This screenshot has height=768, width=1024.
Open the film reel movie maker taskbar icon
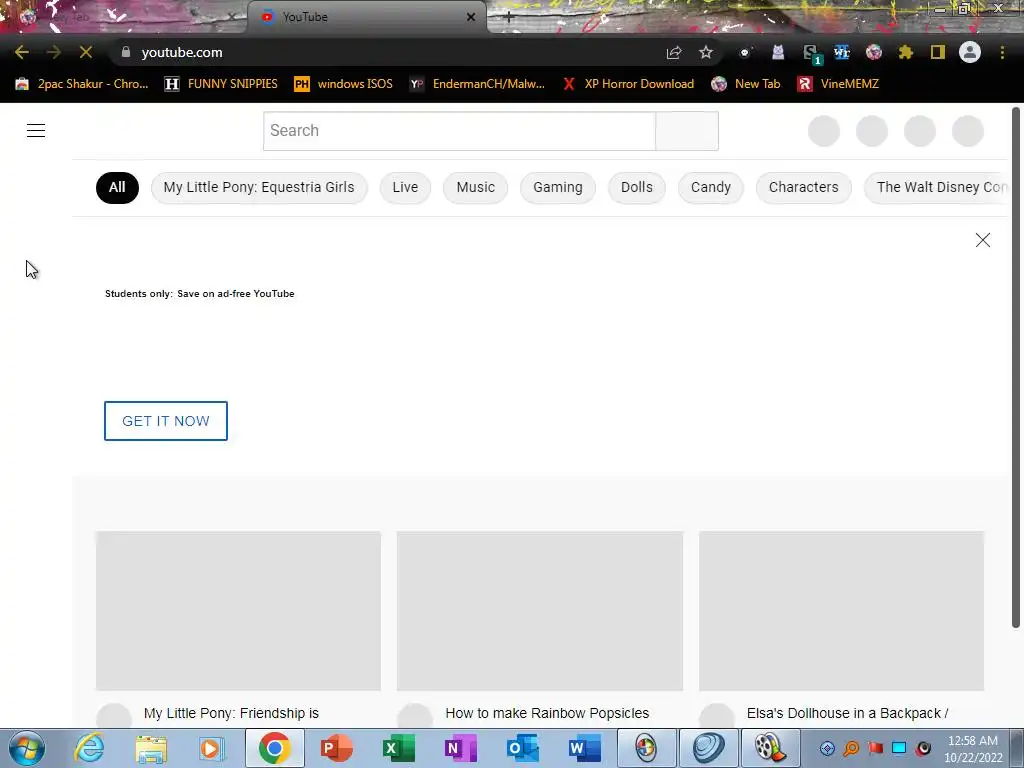(x=770, y=748)
